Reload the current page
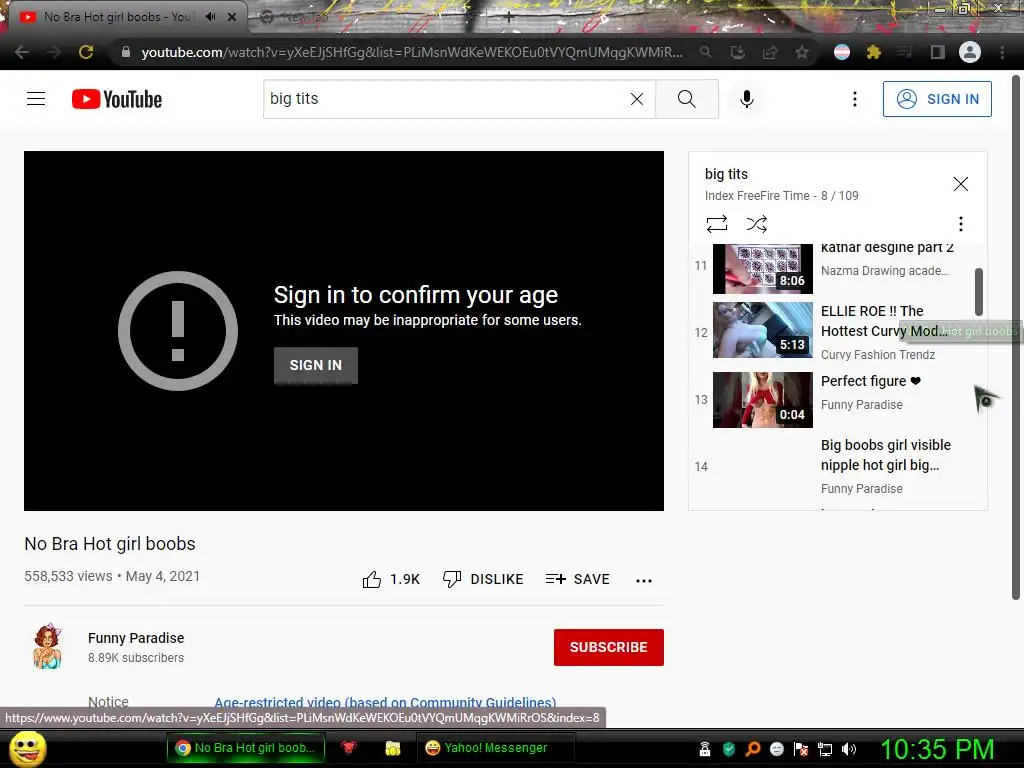Image resolution: width=1024 pixels, height=768 pixels. 86,52
